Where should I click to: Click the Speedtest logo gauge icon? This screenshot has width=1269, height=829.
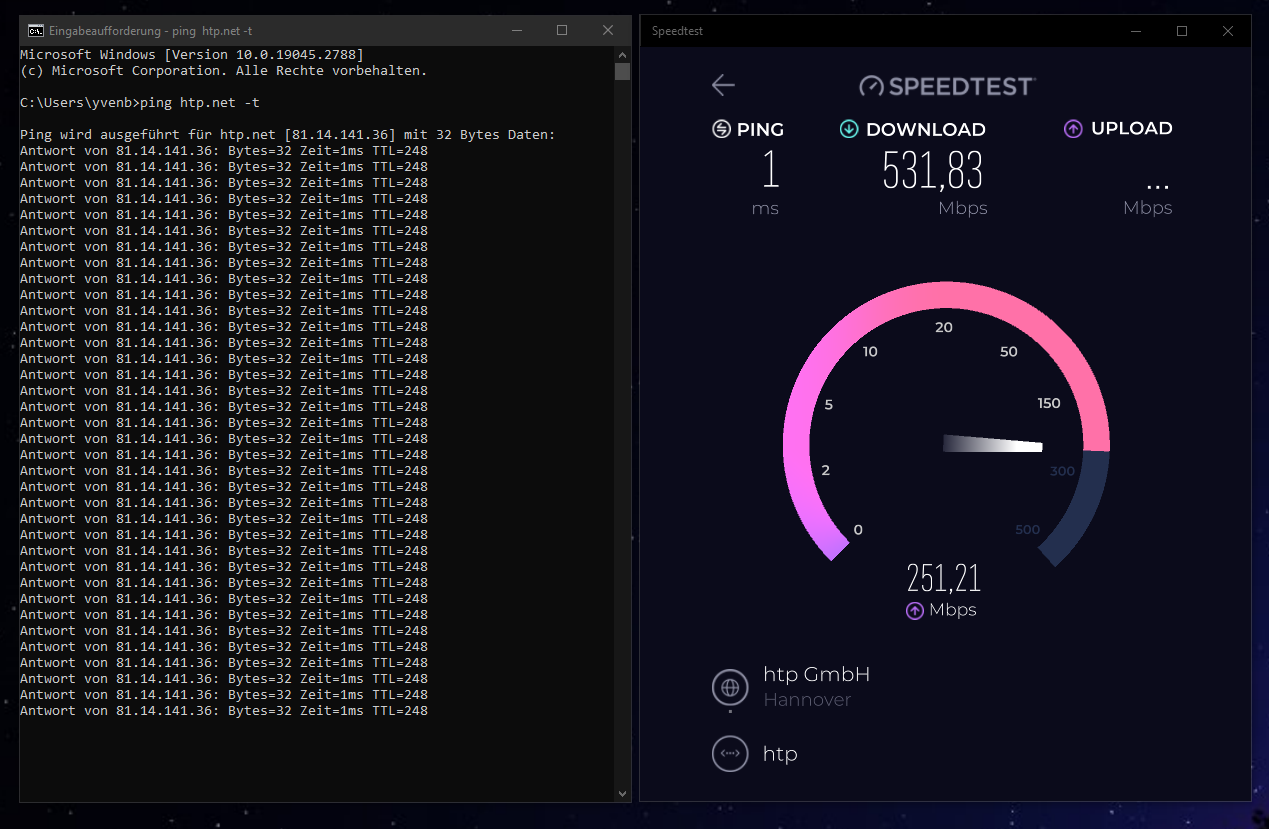[872, 86]
